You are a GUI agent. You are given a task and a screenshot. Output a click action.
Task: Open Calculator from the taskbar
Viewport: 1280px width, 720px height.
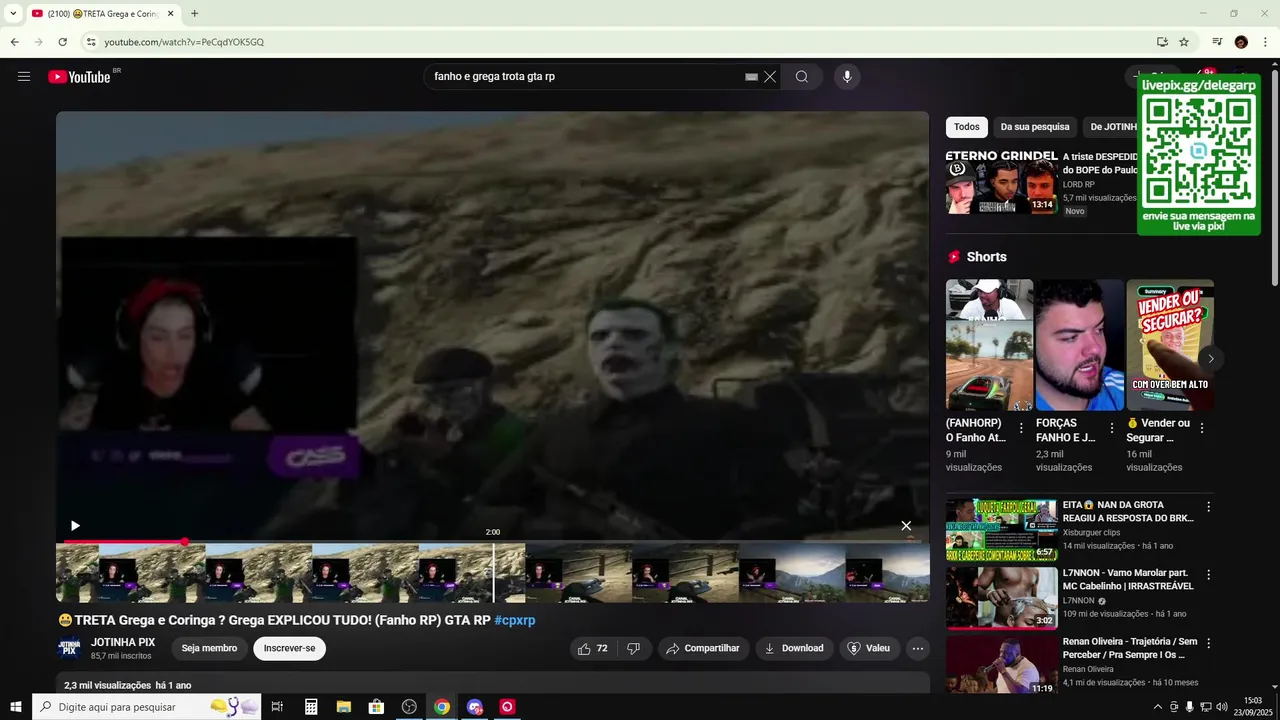click(x=311, y=707)
